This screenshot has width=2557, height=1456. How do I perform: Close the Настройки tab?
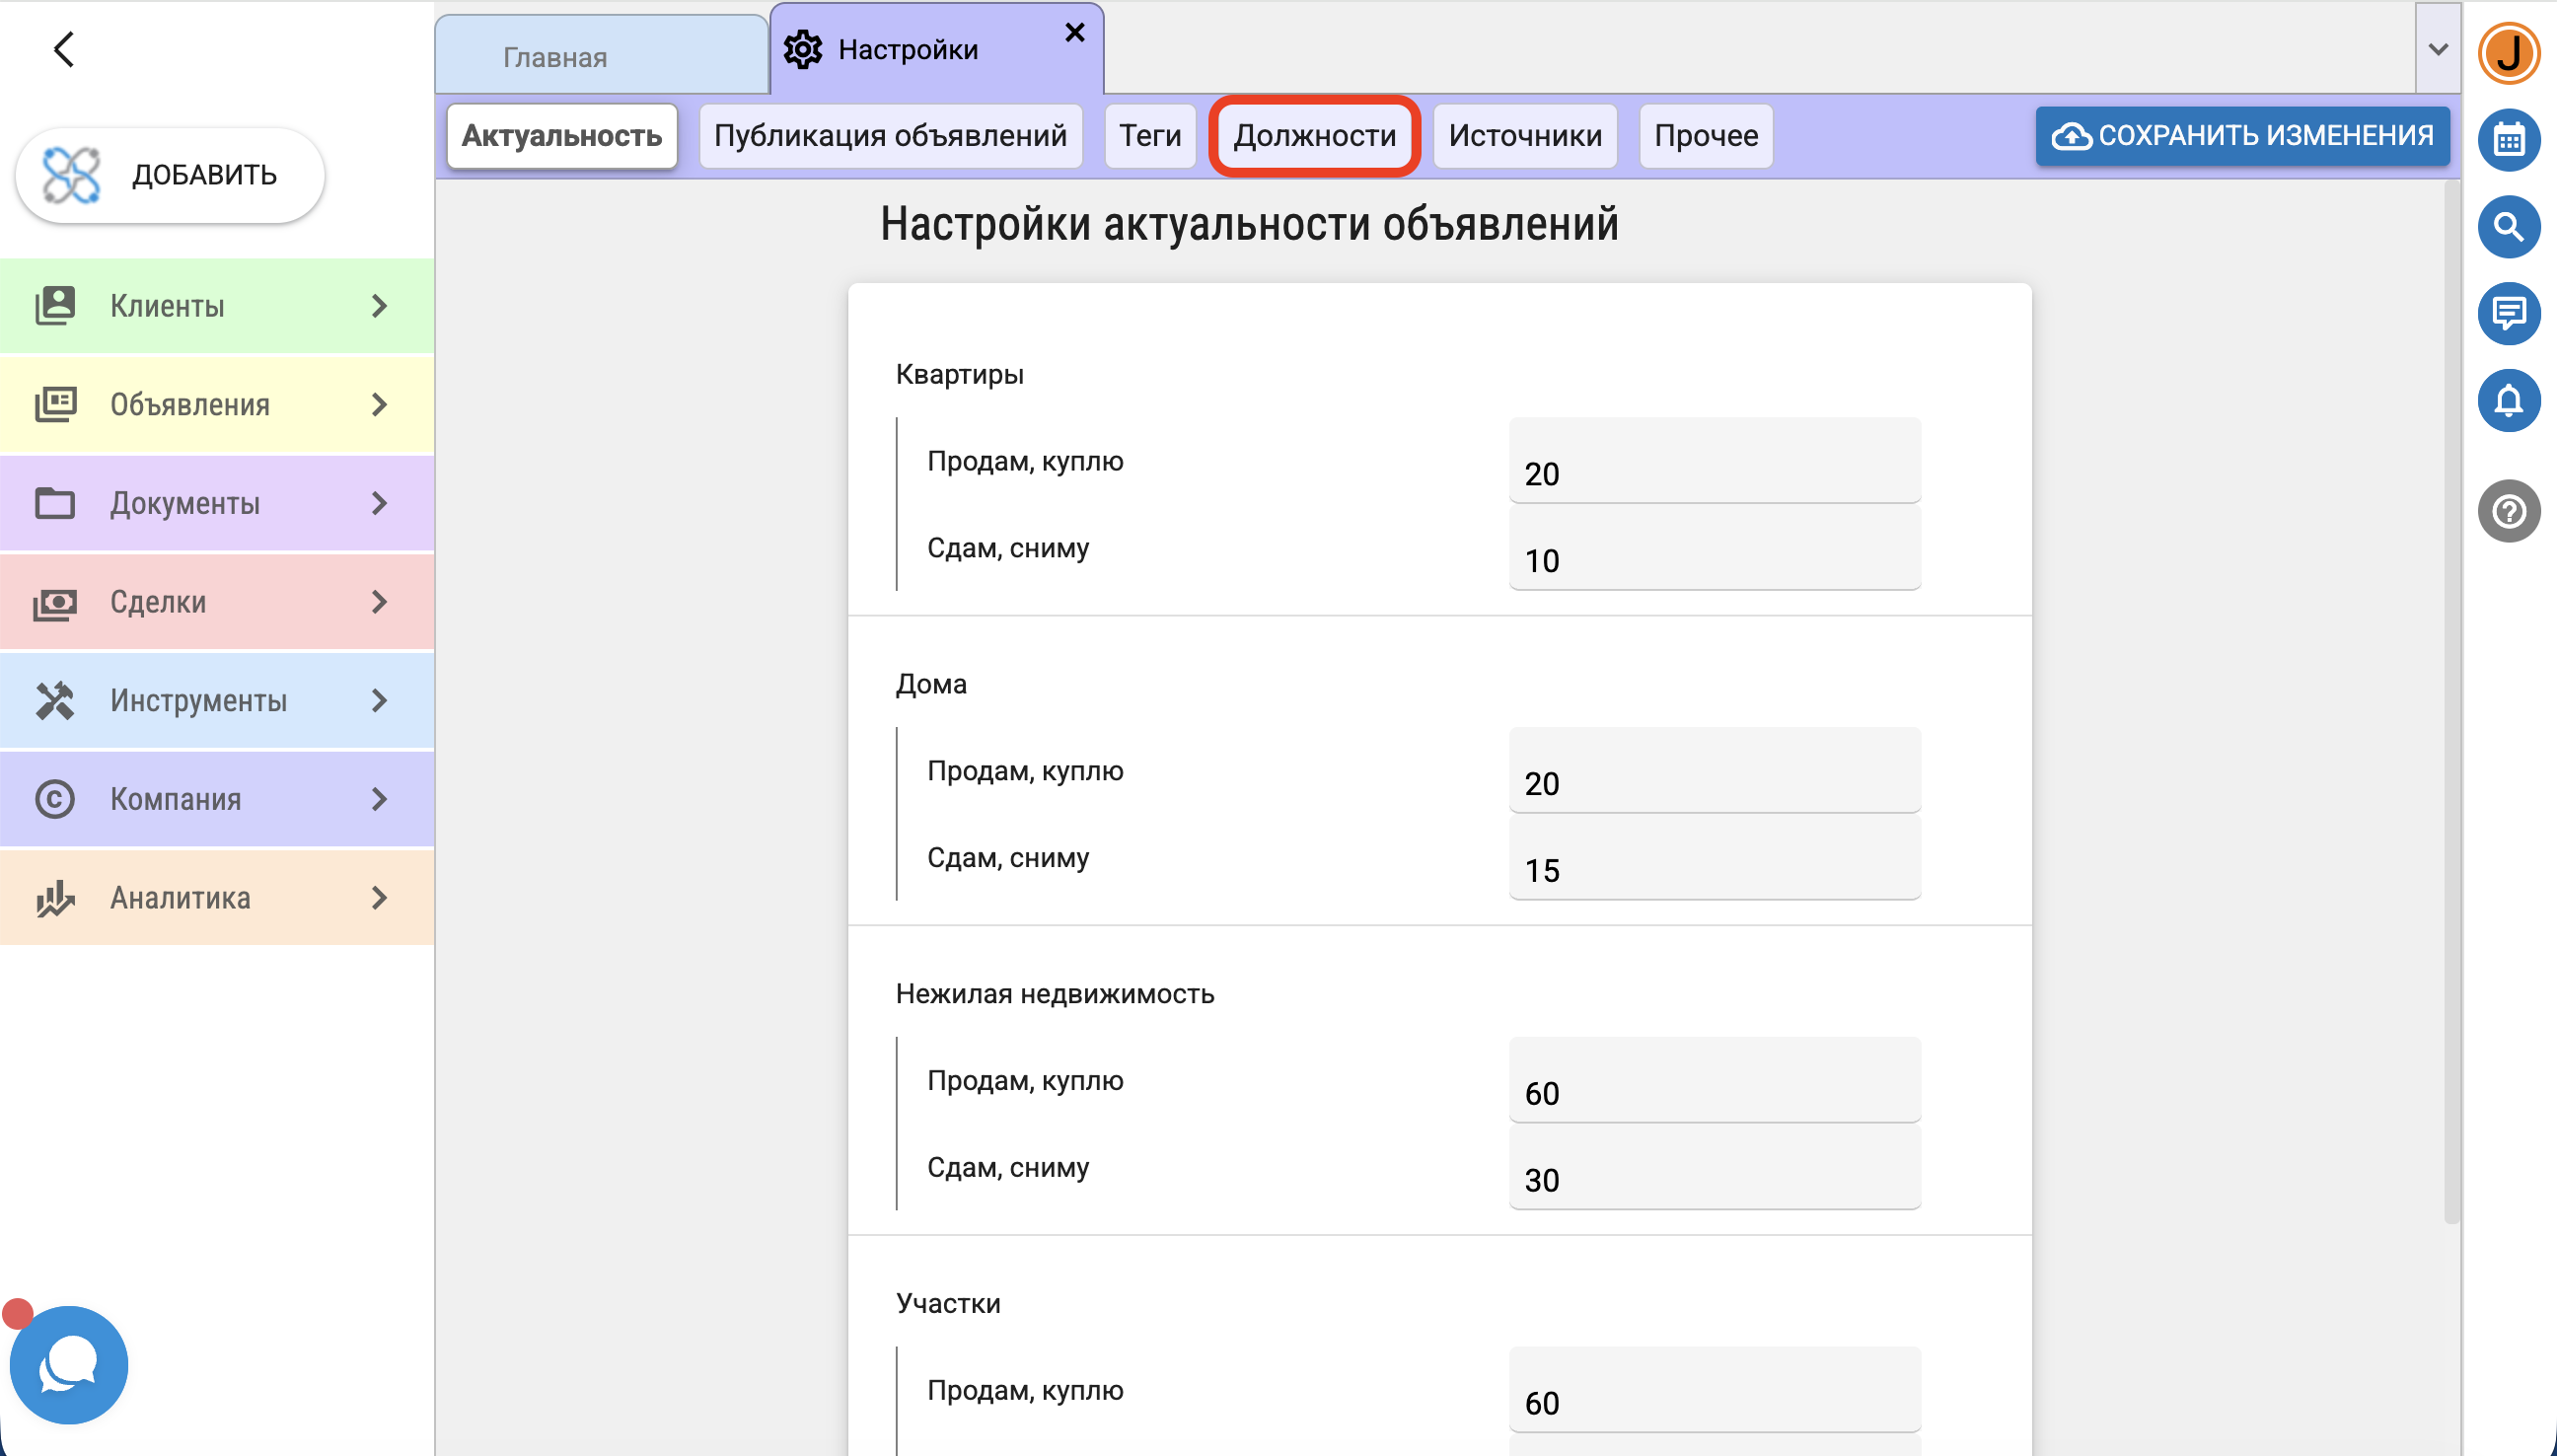pyautogui.click(x=1074, y=33)
